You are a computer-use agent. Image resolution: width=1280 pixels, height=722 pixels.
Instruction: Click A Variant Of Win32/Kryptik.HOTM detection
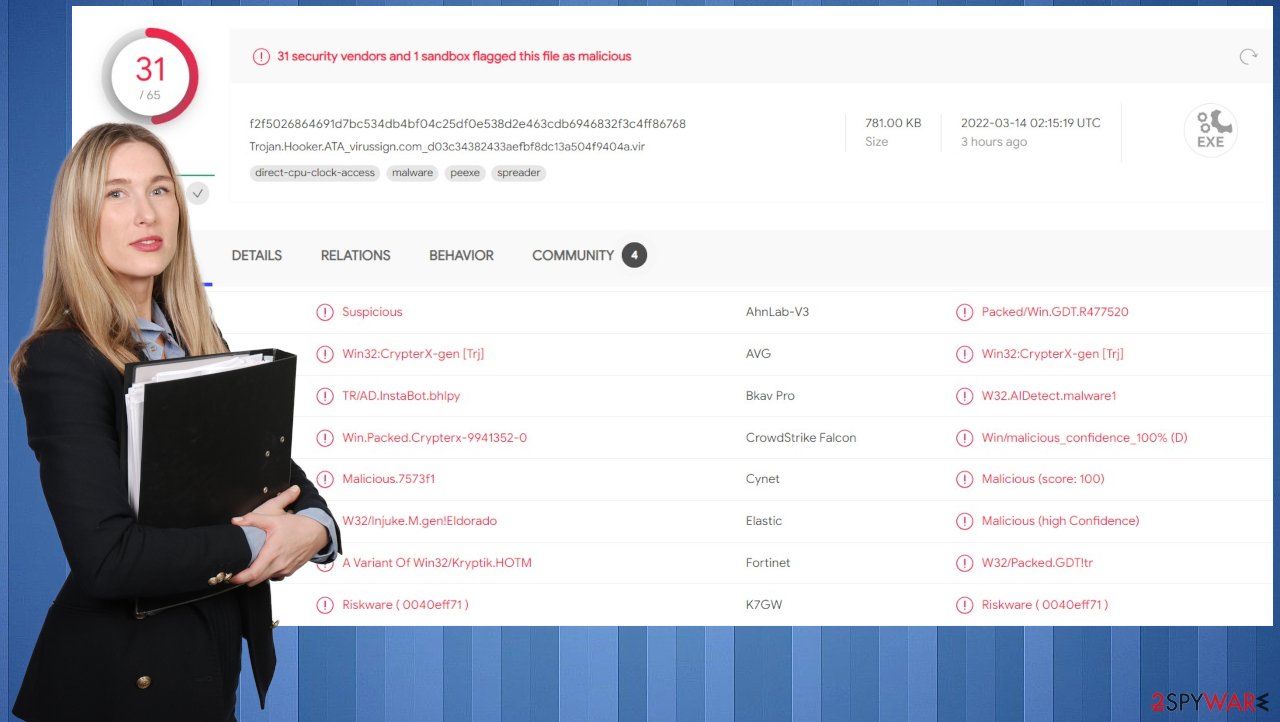click(437, 563)
